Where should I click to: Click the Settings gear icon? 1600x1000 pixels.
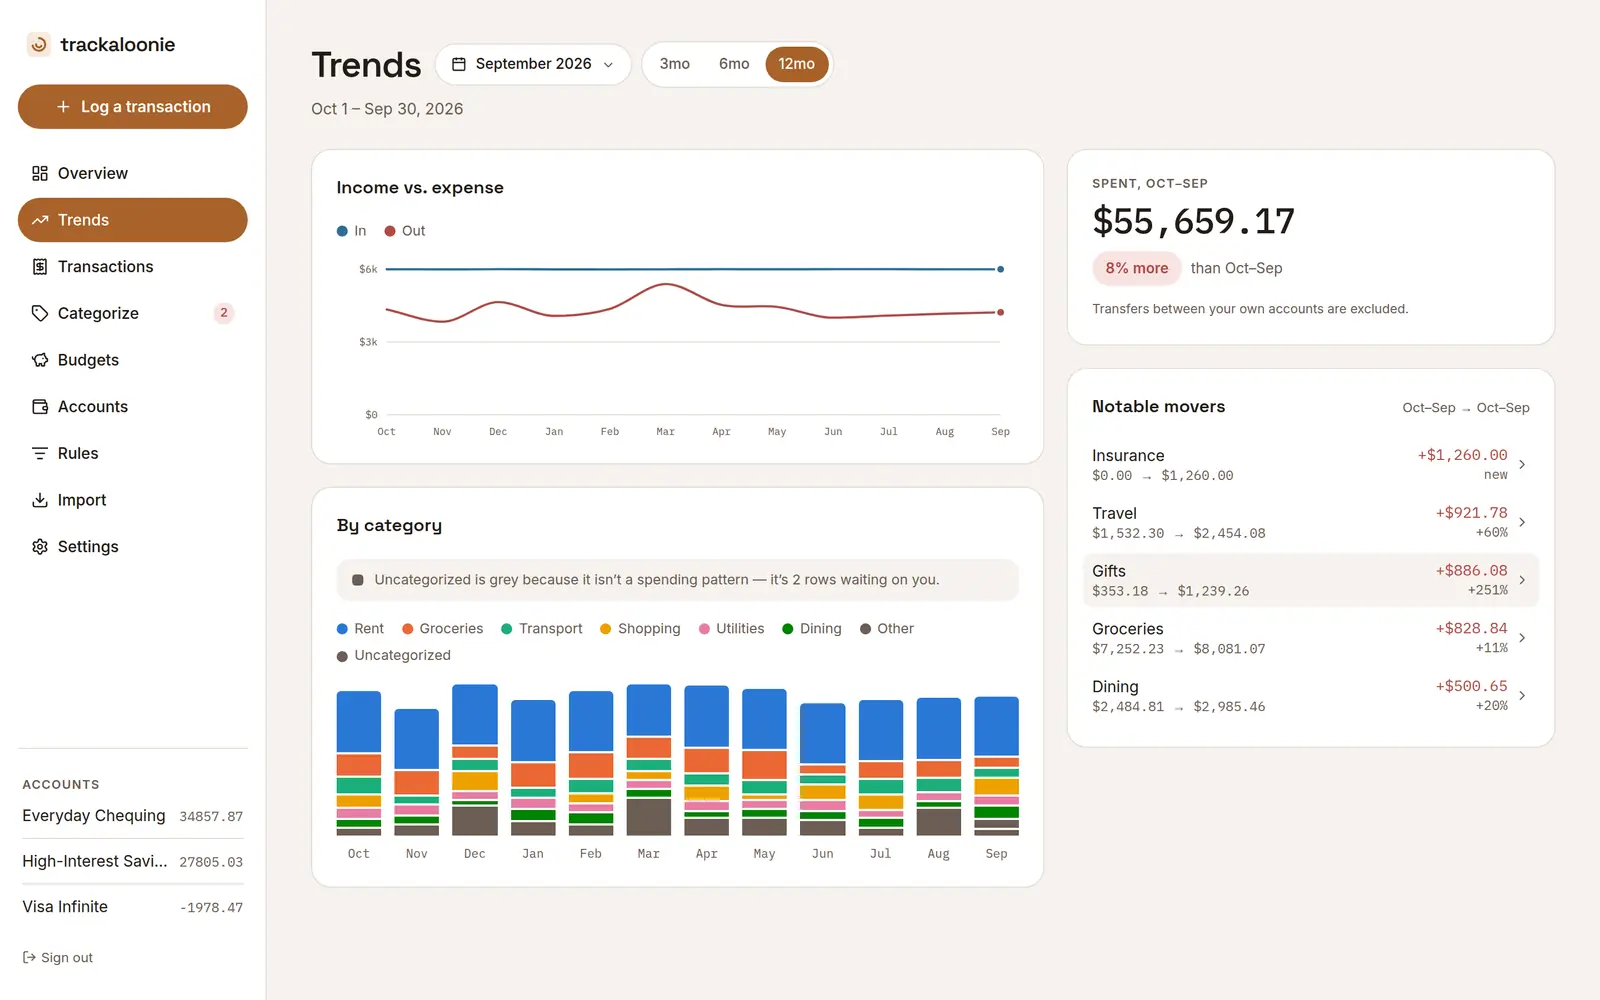[x=40, y=547]
